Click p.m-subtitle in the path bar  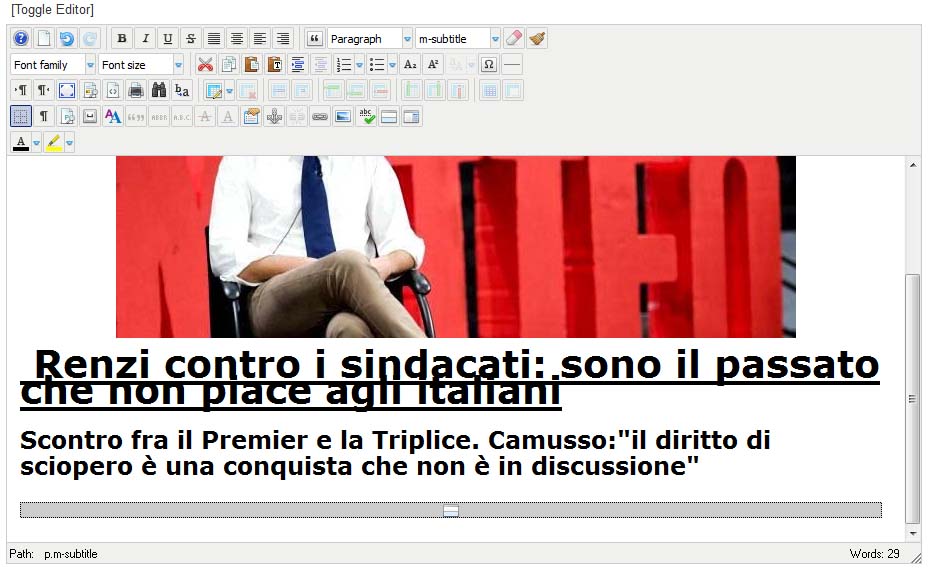pos(70,553)
